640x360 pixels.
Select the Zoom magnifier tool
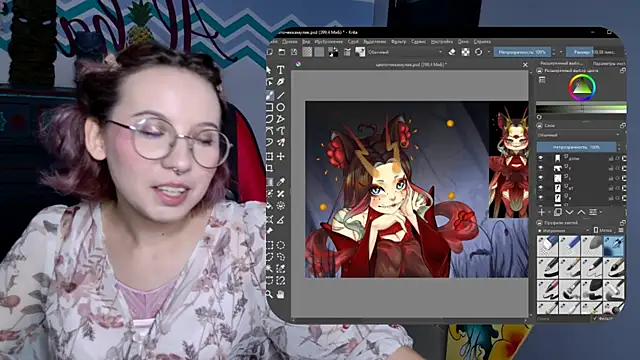point(270,294)
